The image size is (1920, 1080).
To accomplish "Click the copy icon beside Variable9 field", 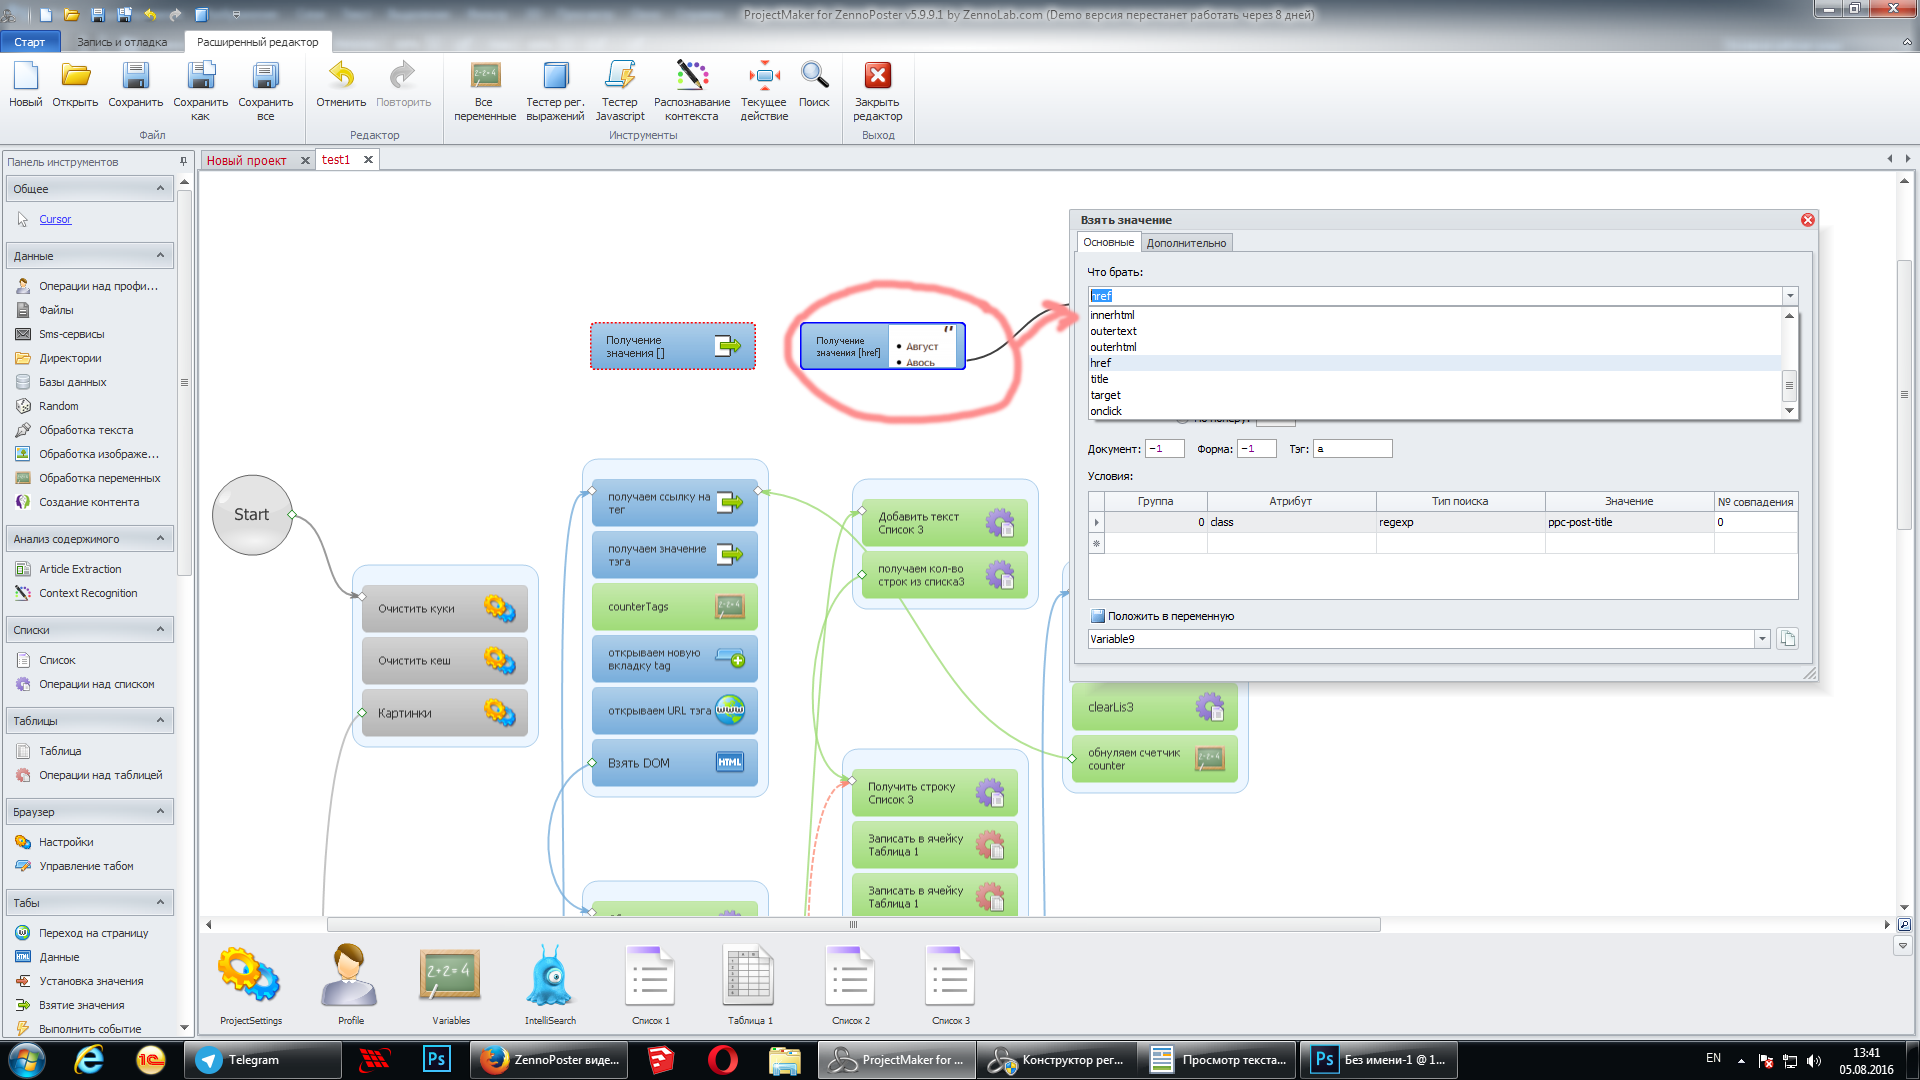I will pyautogui.click(x=1787, y=639).
